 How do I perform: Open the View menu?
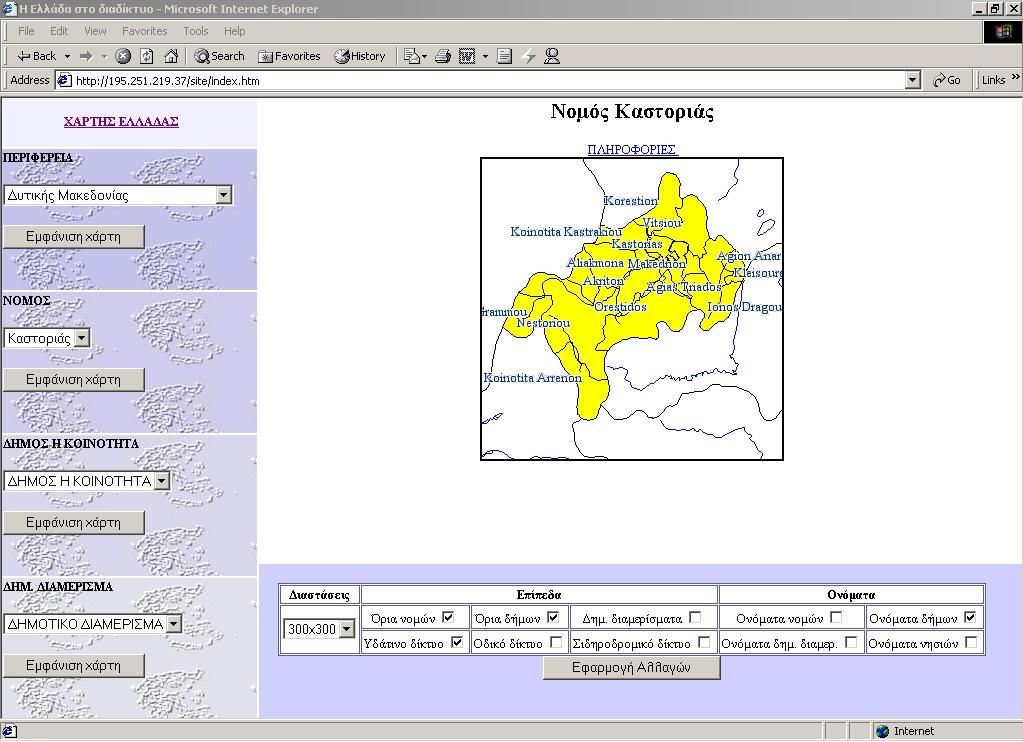coord(95,31)
